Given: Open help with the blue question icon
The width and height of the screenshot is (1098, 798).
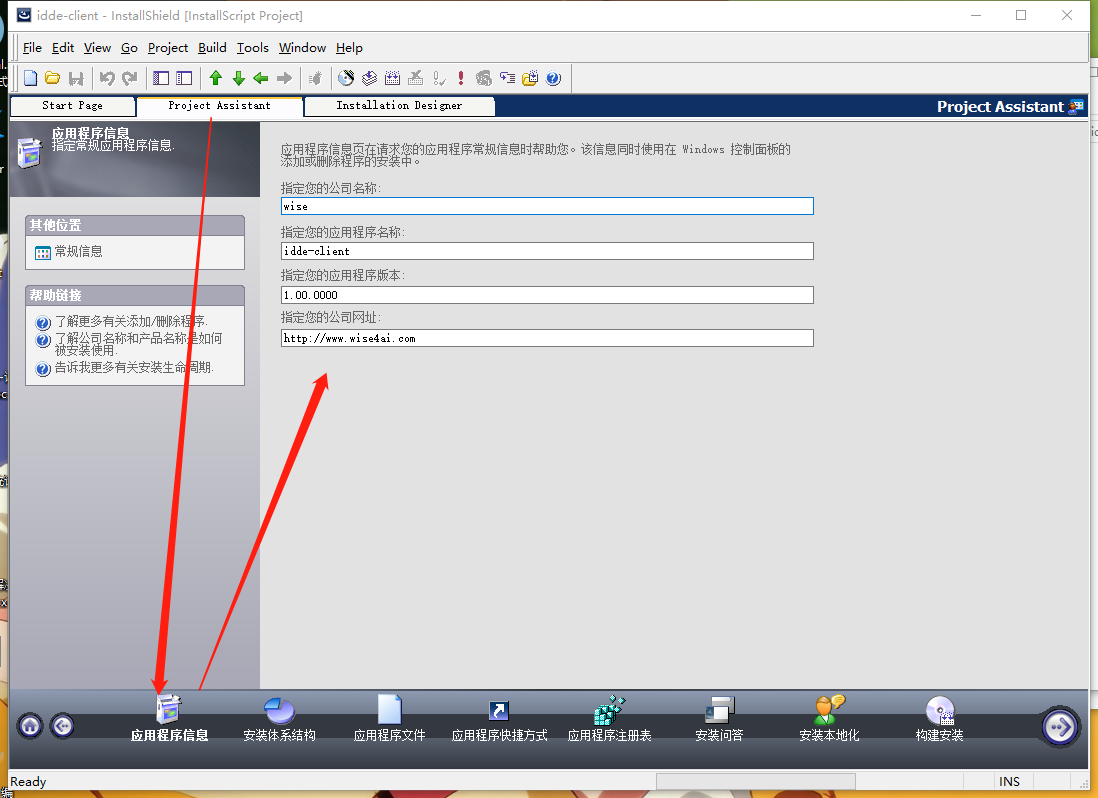Looking at the screenshot, I should [553, 78].
